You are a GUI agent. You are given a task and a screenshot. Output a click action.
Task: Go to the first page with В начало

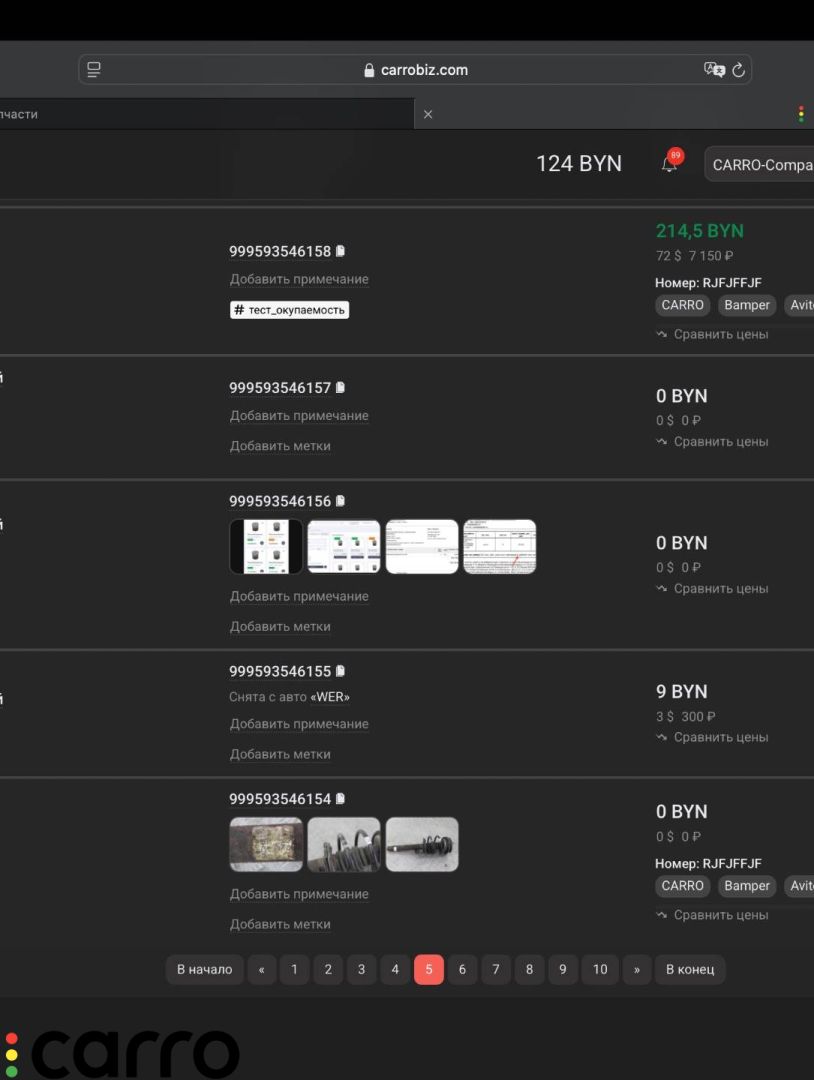(x=205, y=970)
